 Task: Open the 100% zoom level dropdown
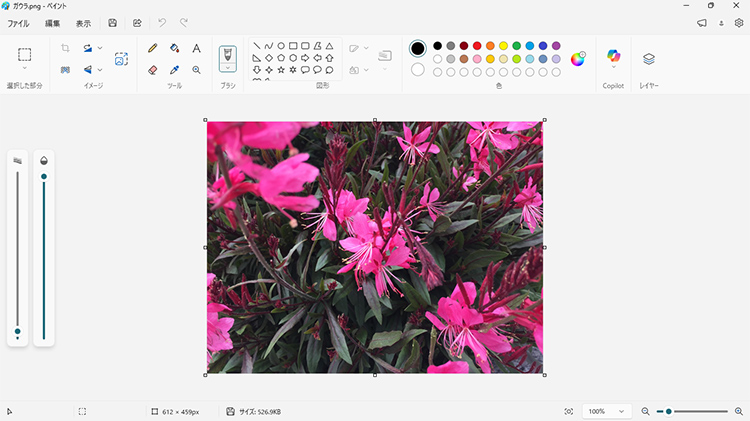click(x=608, y=411)
